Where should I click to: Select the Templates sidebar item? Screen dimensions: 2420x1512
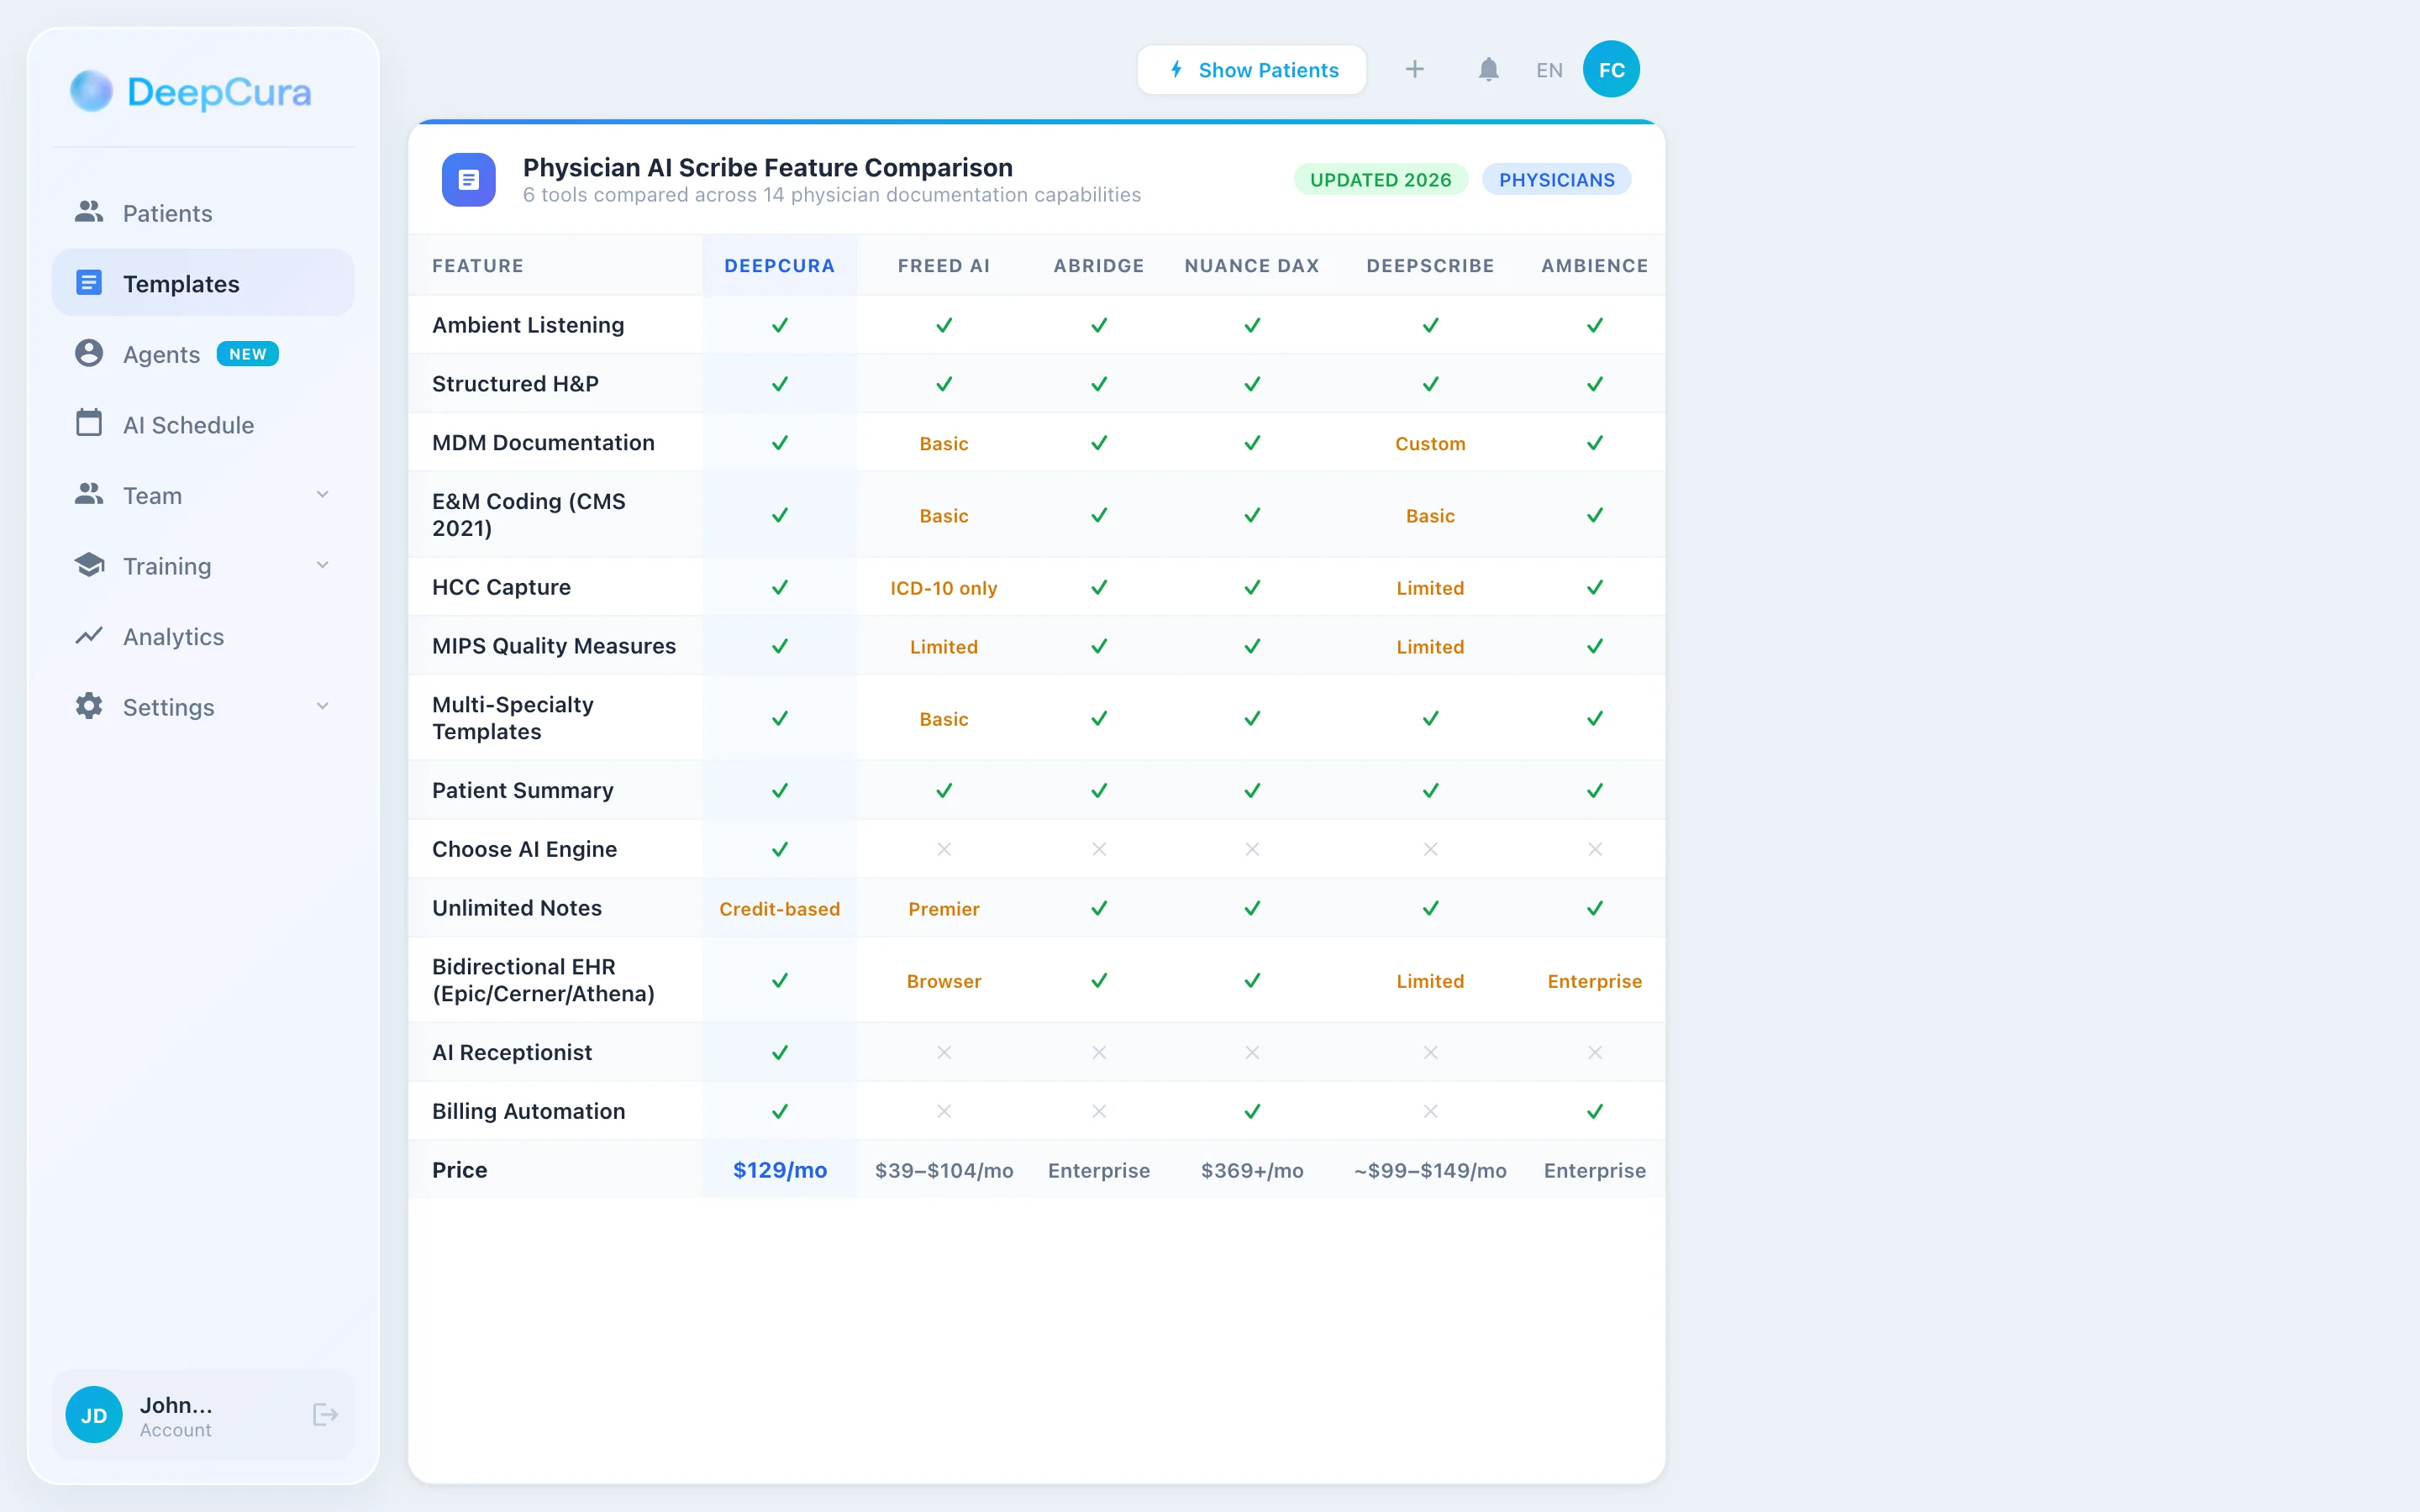click(x=181, y=284)
